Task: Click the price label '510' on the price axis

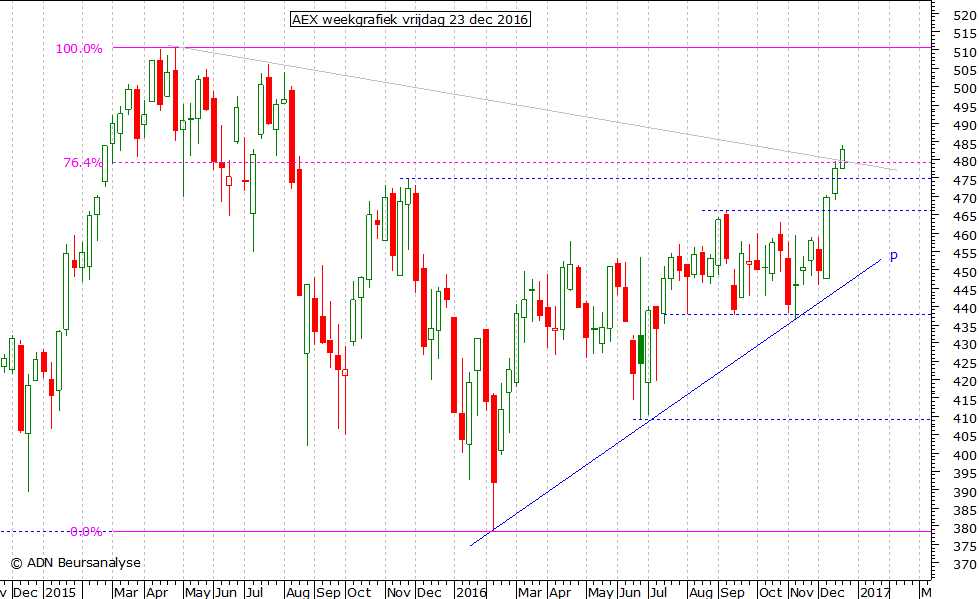Action: pos(965,52)
